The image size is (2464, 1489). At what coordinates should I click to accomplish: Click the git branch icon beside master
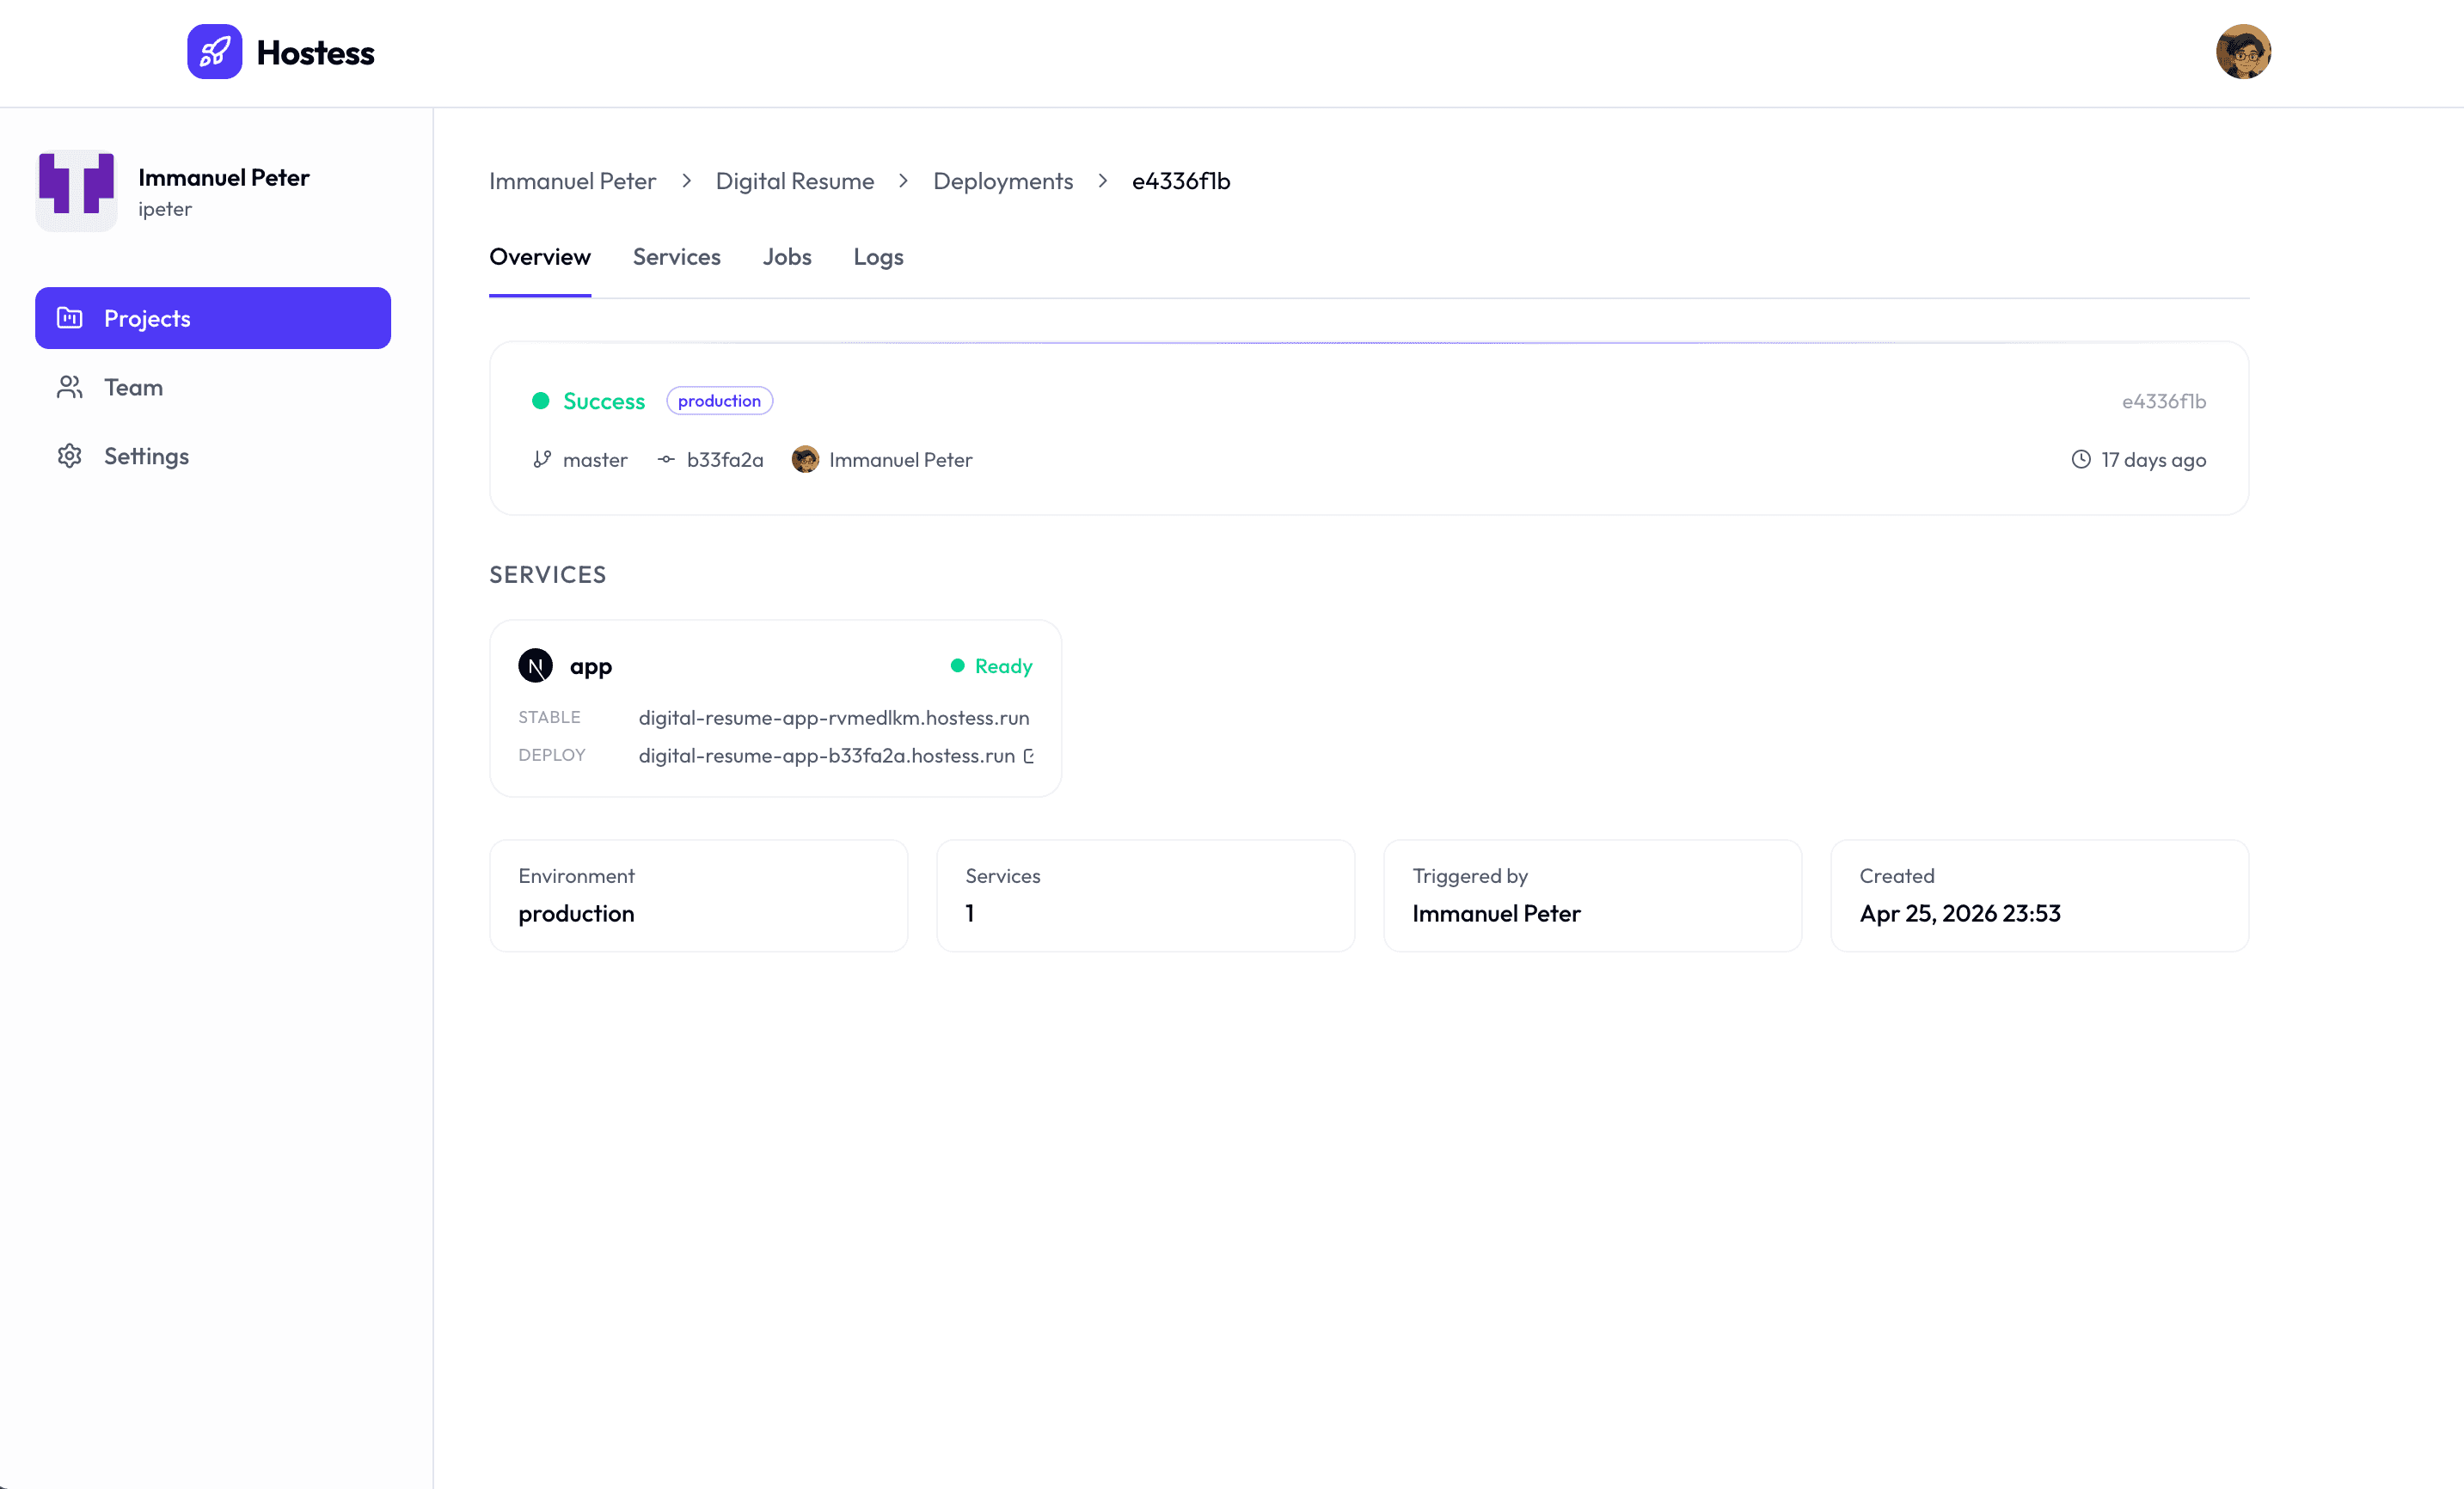[x=542, y=459]
